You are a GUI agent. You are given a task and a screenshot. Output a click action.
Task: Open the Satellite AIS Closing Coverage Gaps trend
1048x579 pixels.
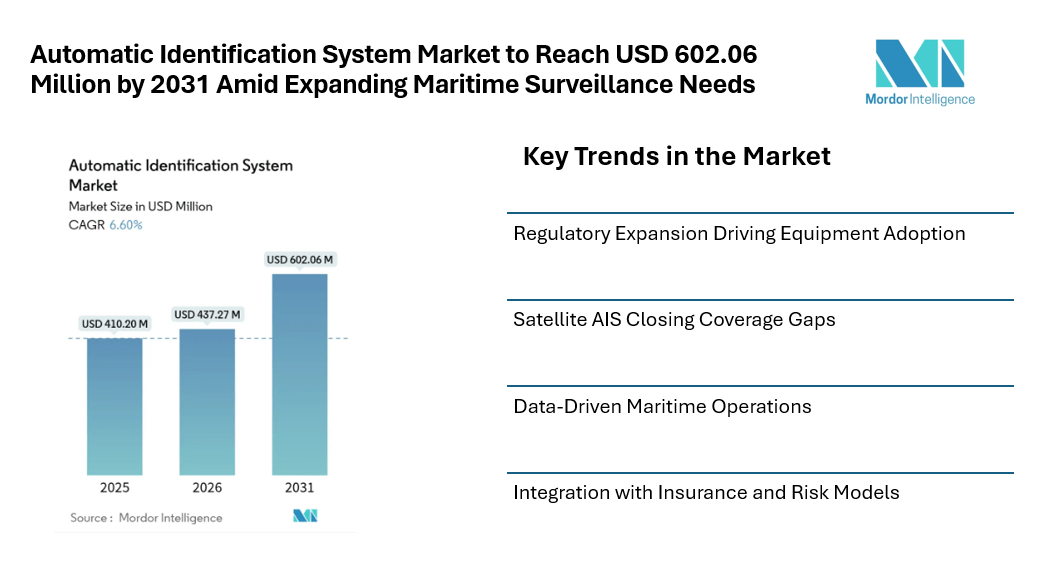674,320
